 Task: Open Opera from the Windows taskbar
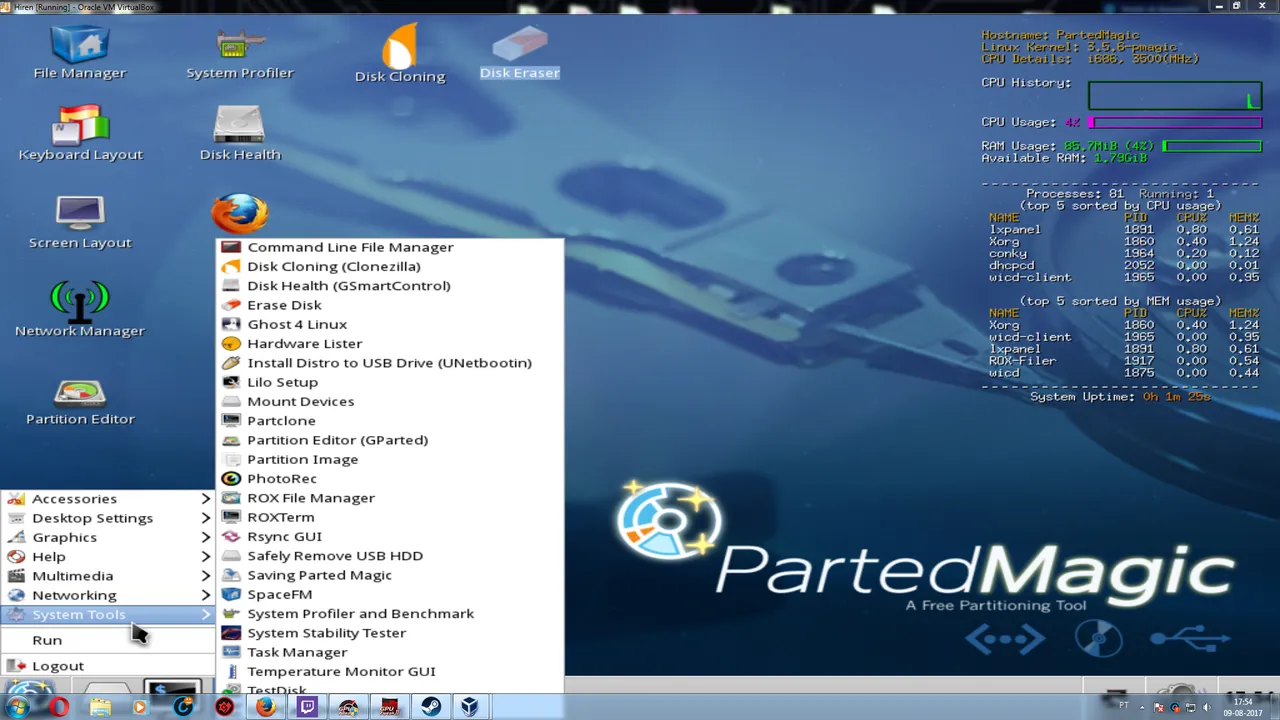pyautogui.click(x=59, y=707)
